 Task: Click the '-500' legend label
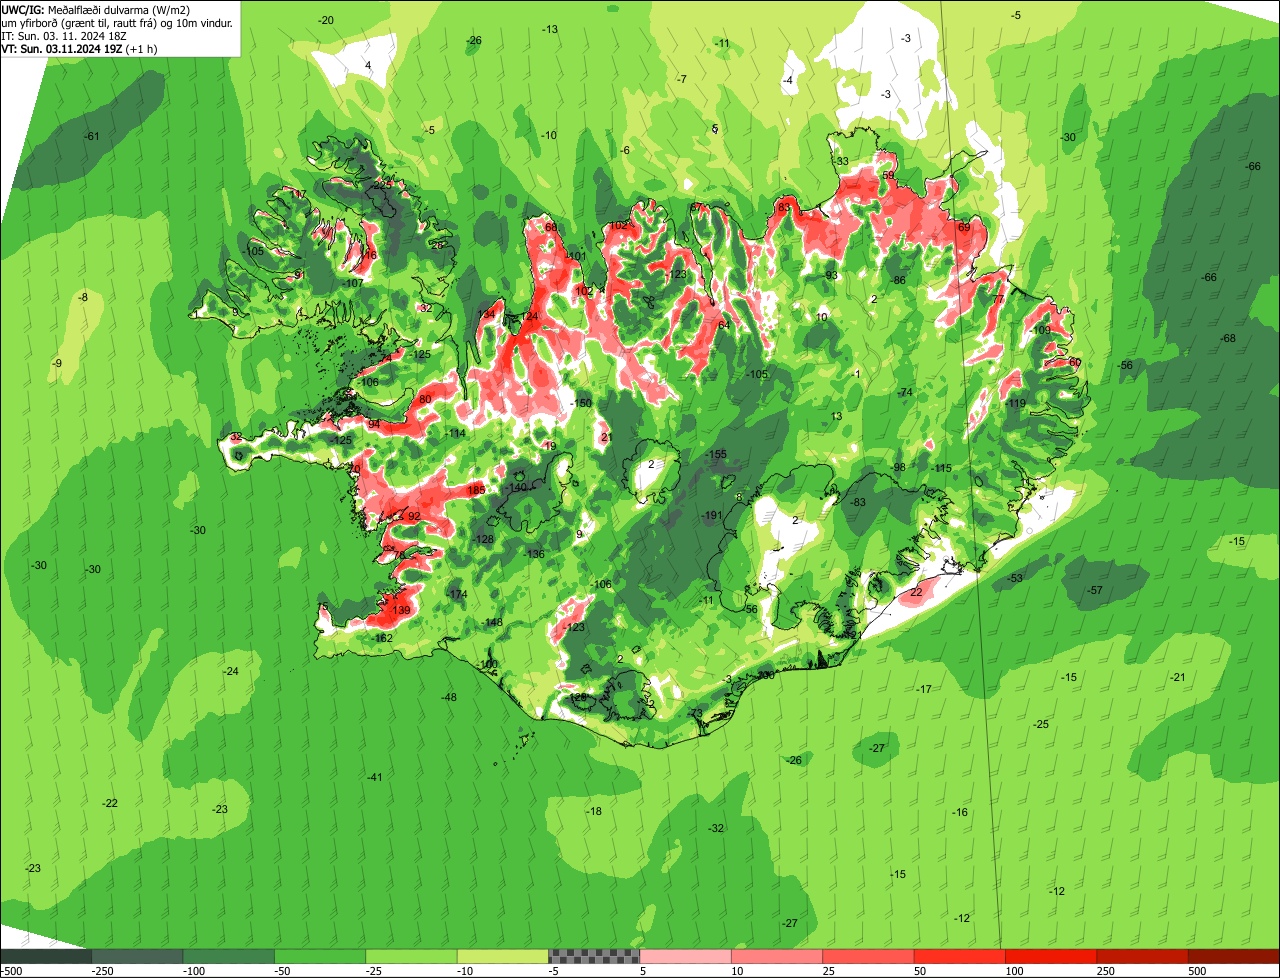(x=11, y=972)
